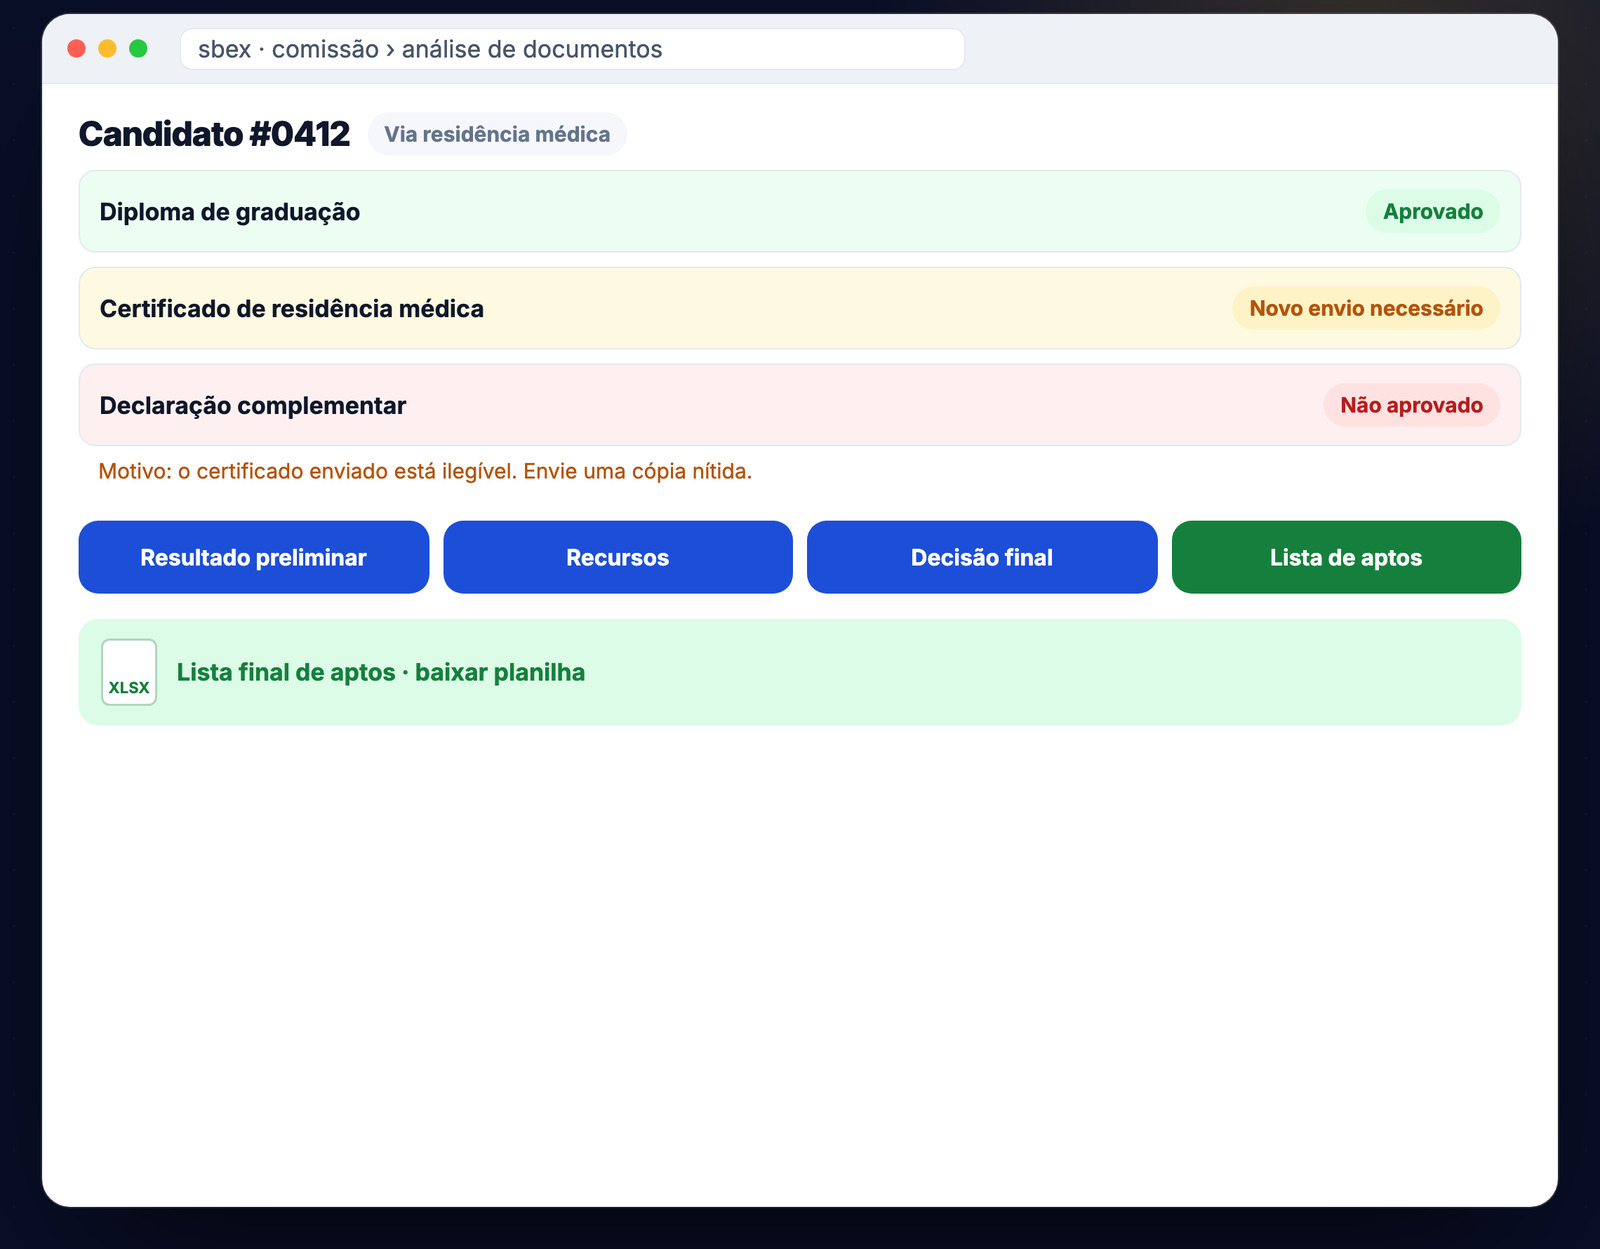Open the Resultado preliminar tab
The image size is (1600, 1249).
(x=253, y=557)
